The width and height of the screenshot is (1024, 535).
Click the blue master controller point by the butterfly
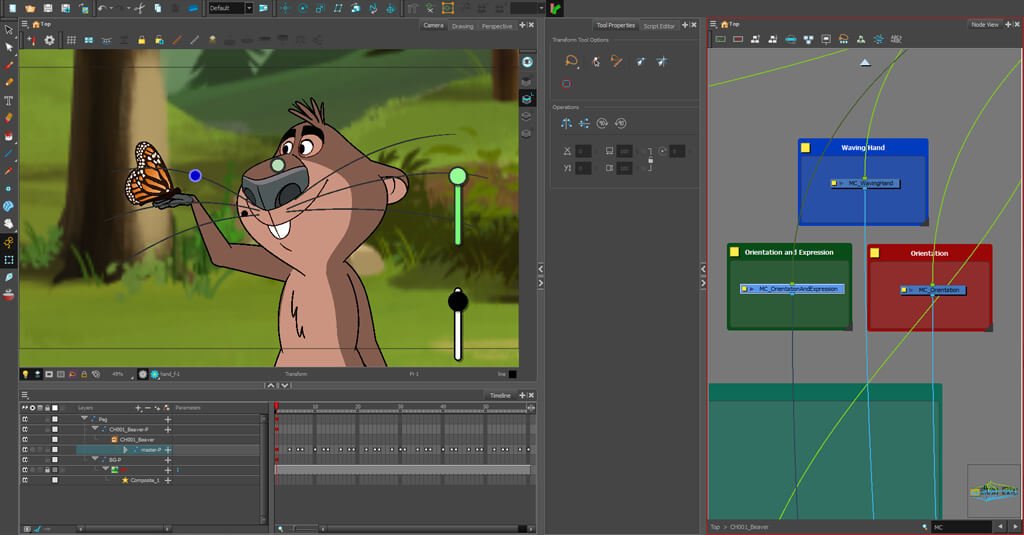(195, 175)
